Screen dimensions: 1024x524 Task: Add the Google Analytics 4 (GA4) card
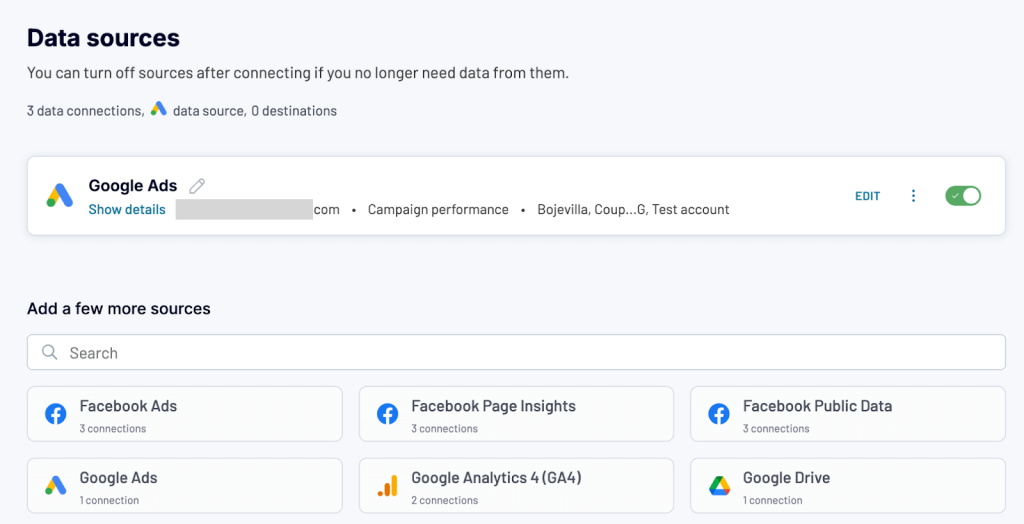(516, 485)
